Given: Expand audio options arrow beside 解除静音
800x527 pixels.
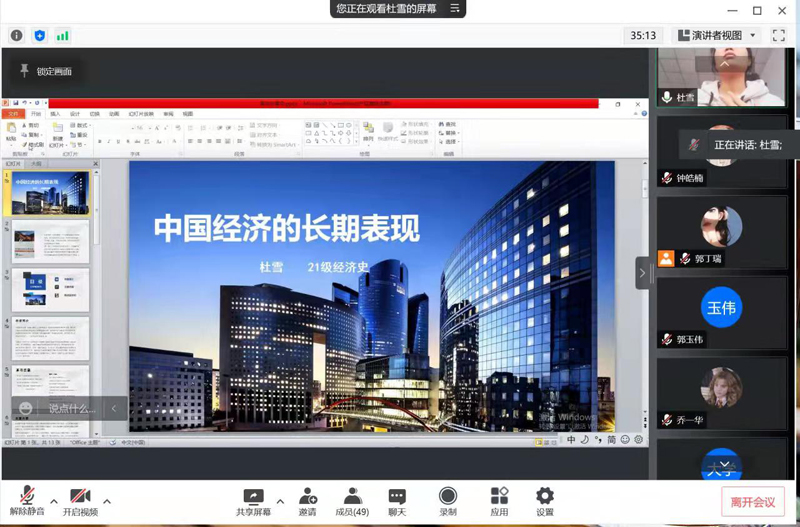Looking at the screenshot, I should click(x=53, y=501).
